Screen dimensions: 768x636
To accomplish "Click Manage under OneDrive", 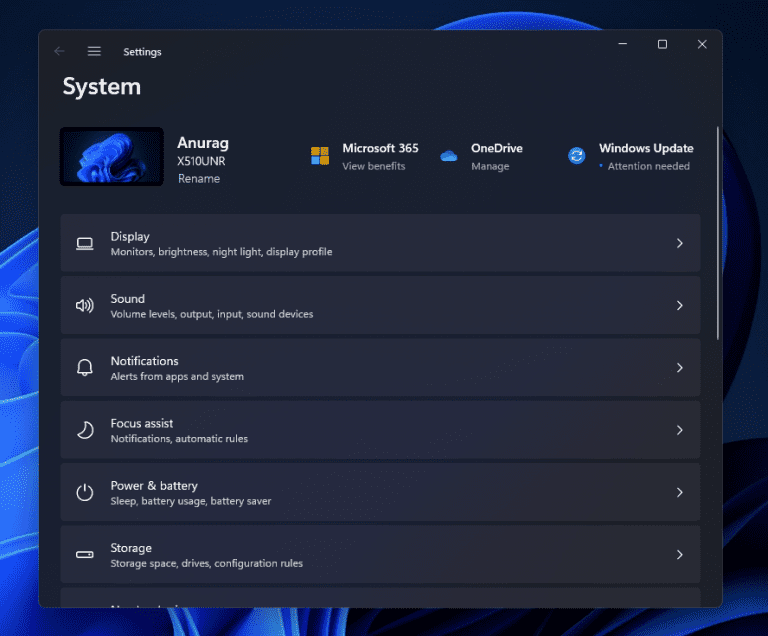I will pyautogui.click(x=490, y=167).
